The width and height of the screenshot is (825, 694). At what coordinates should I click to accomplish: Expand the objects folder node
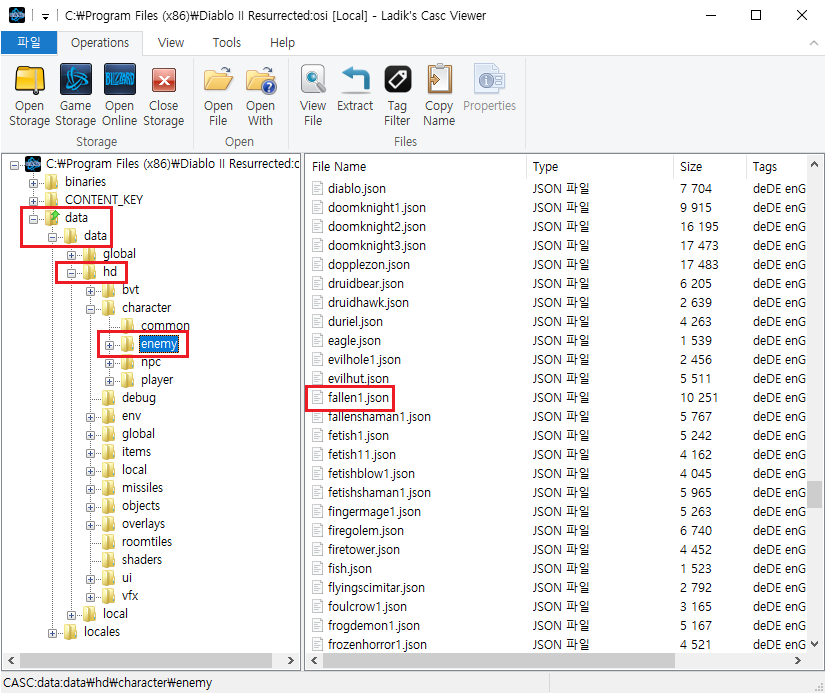(90, 508)
